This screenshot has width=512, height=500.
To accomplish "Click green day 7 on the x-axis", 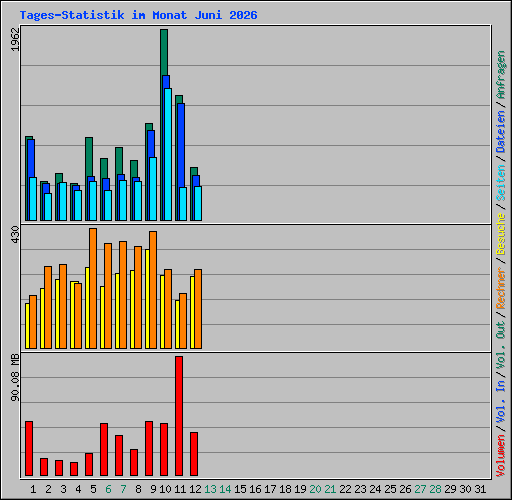I will (123, 489).
